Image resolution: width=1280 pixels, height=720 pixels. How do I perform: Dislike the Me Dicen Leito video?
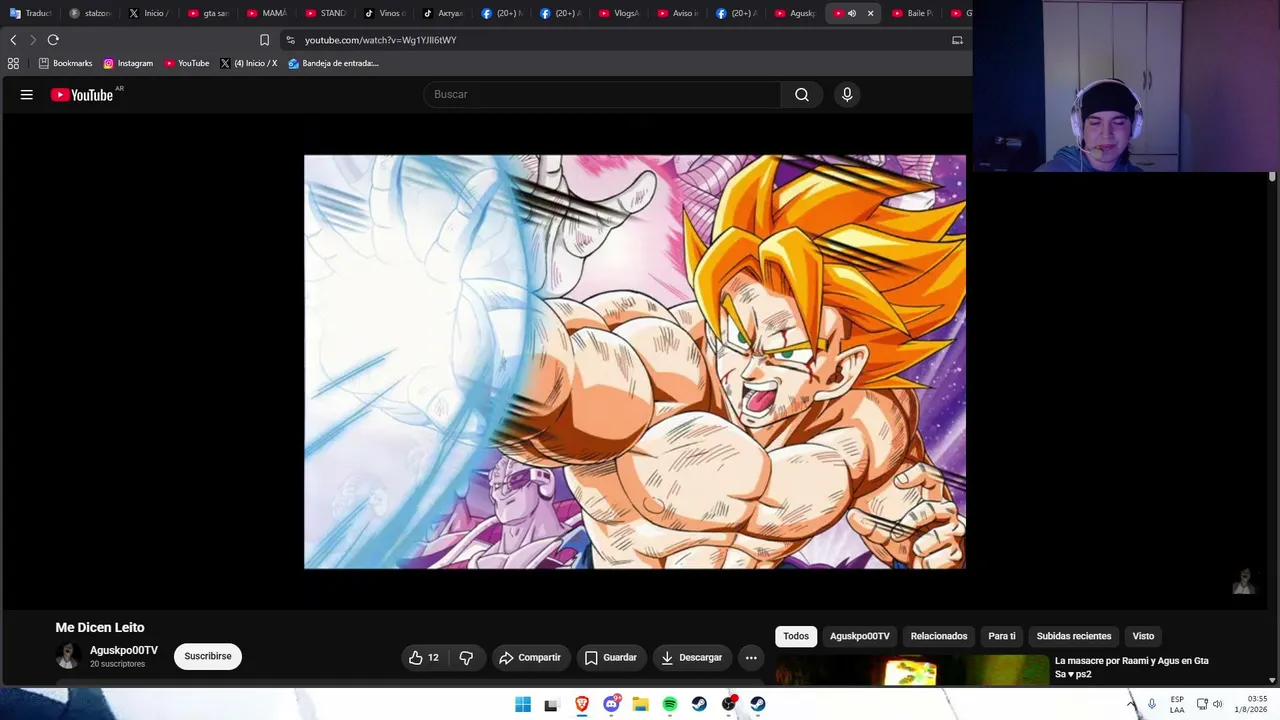coord(466,657)
